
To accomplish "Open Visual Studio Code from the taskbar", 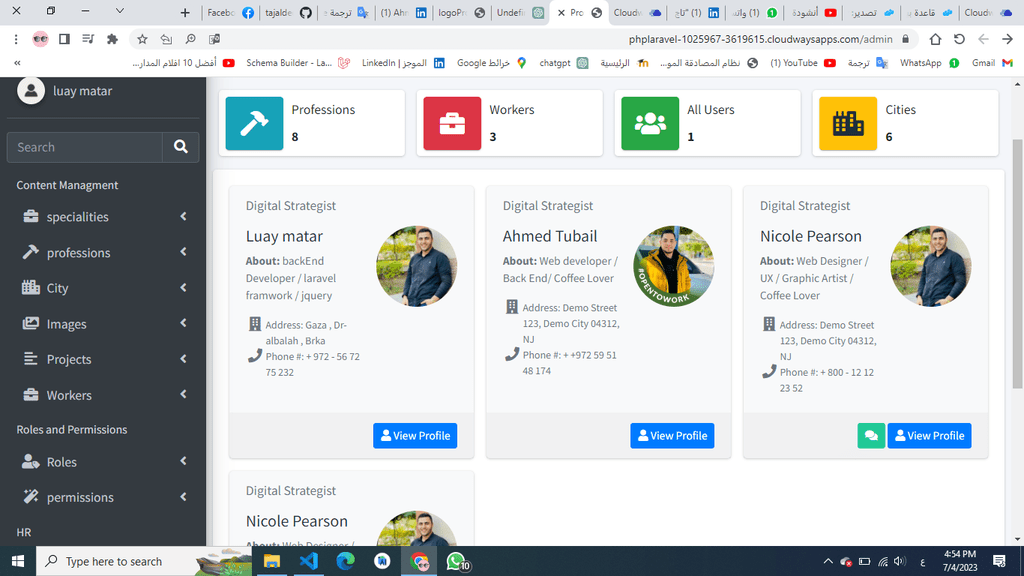I will (x=308, y=561).
